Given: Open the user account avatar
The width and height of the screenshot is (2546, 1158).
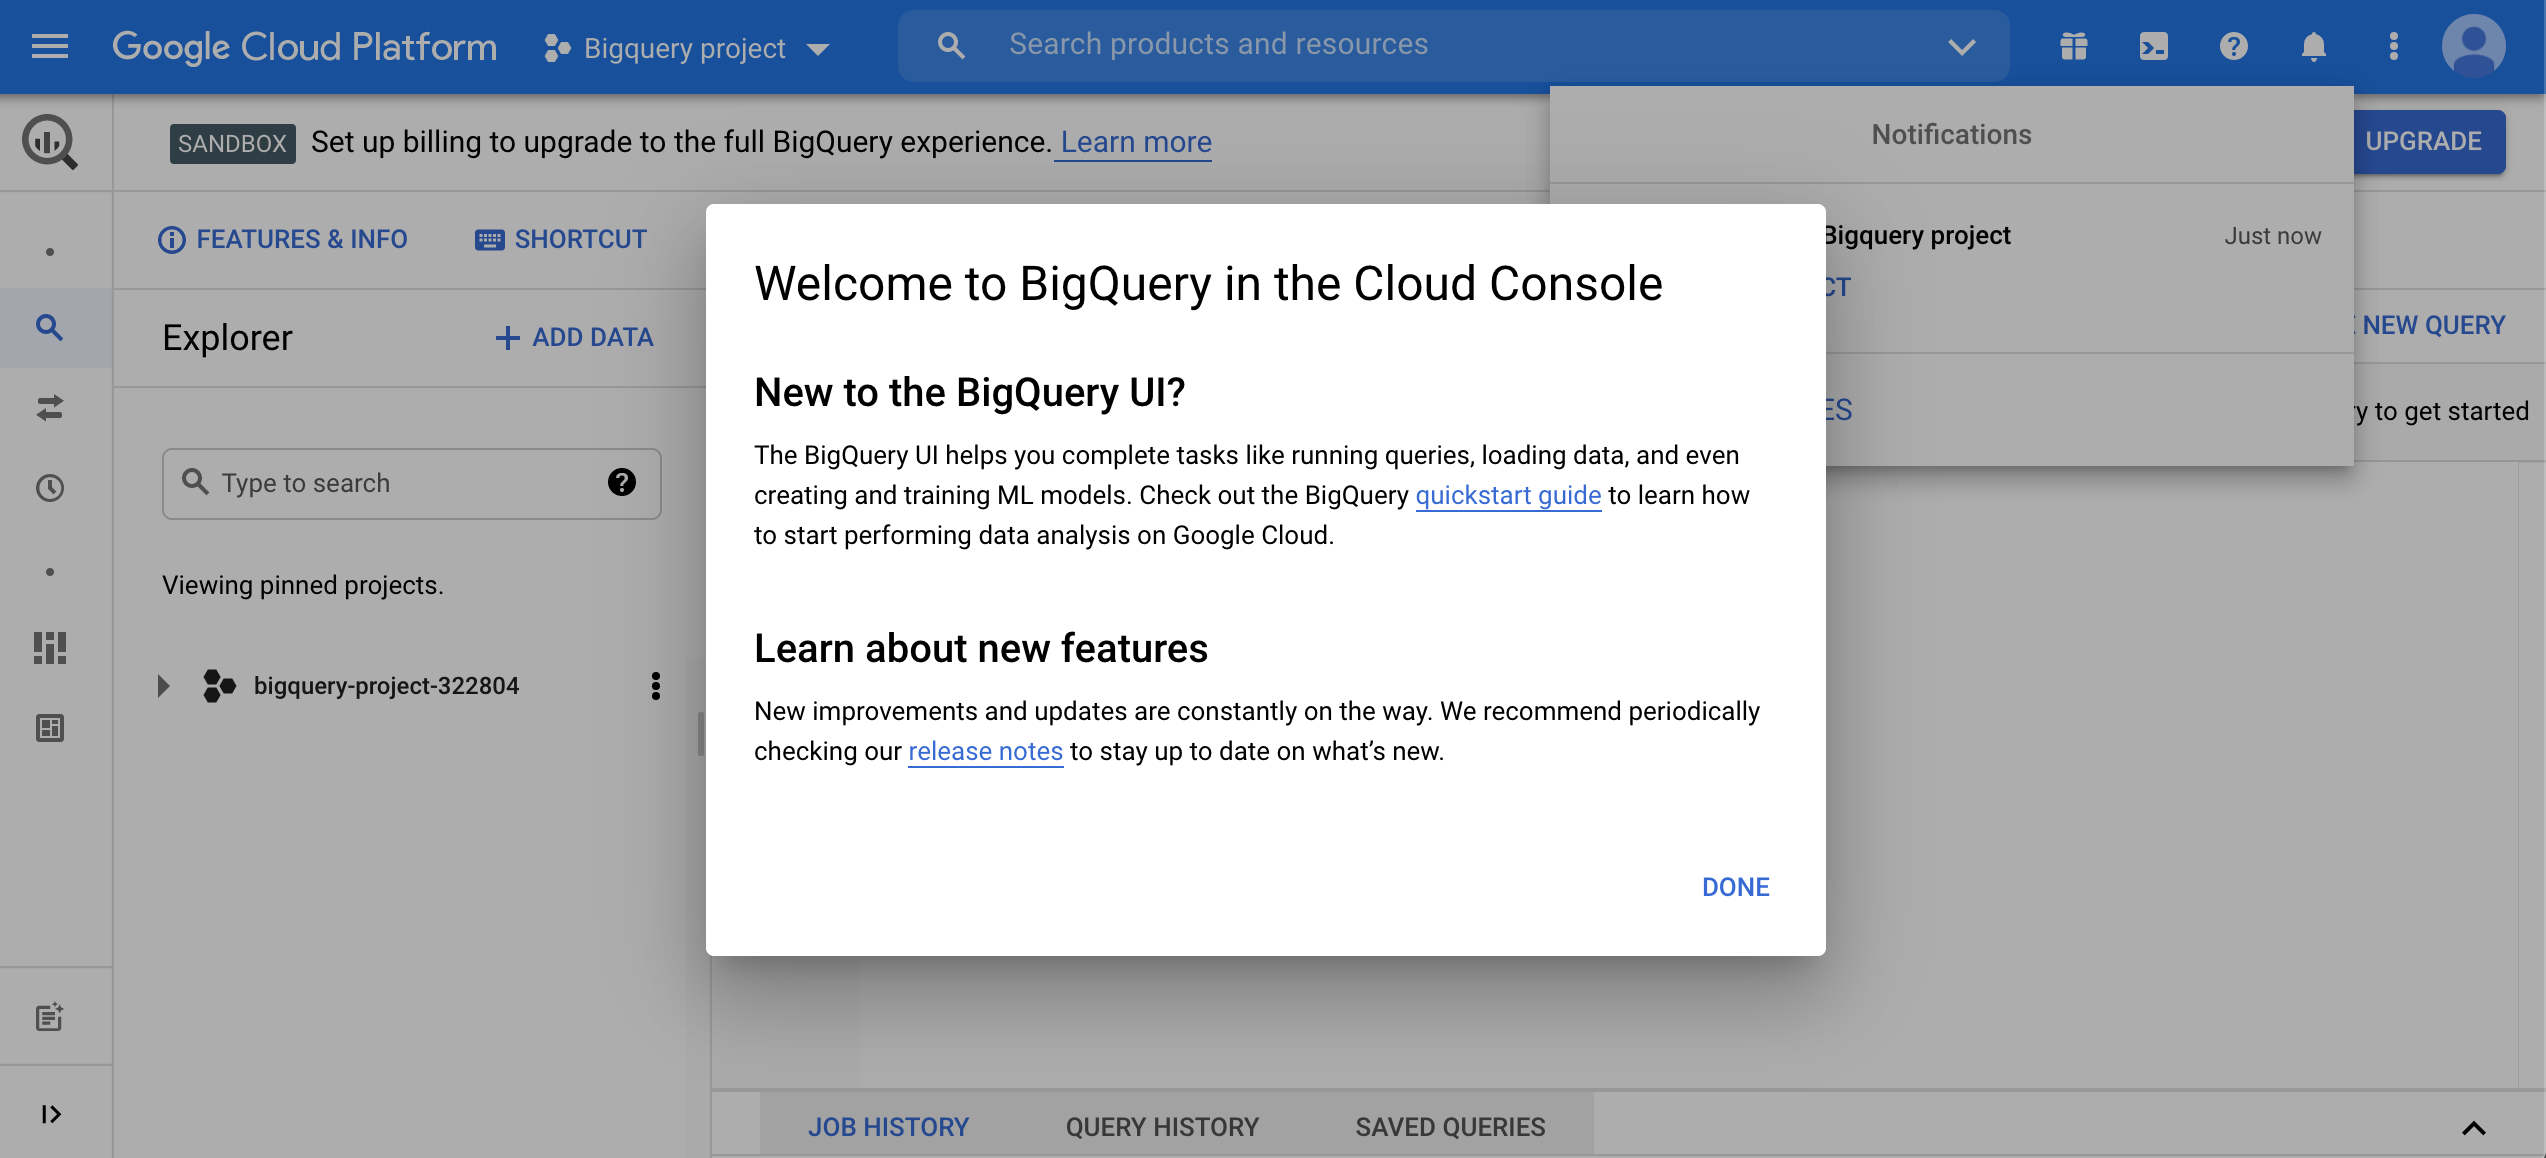Looking at the screenshot, I should [2473, 46].
